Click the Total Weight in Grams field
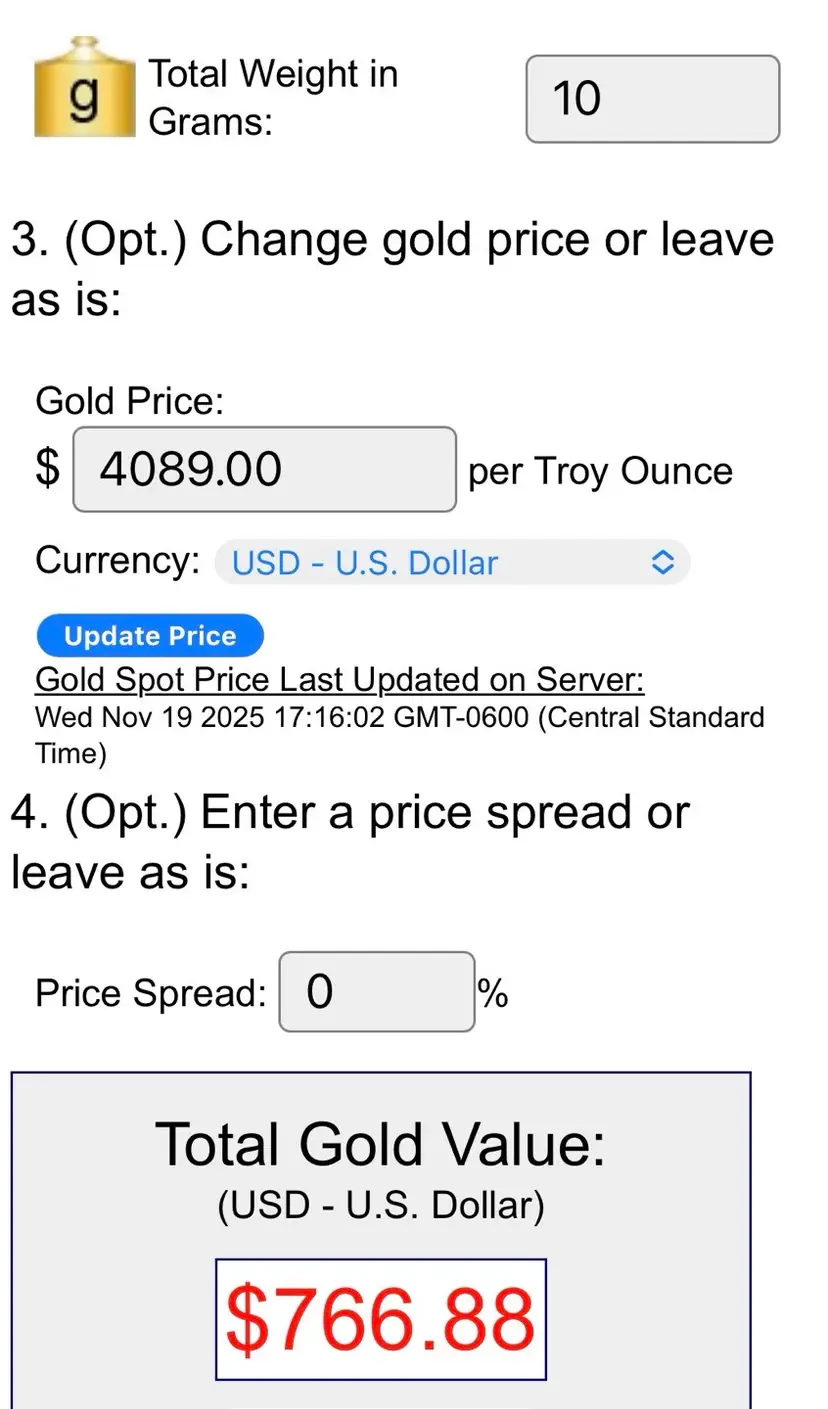Viewport: 828px width, 1409px height. point(652,99)
